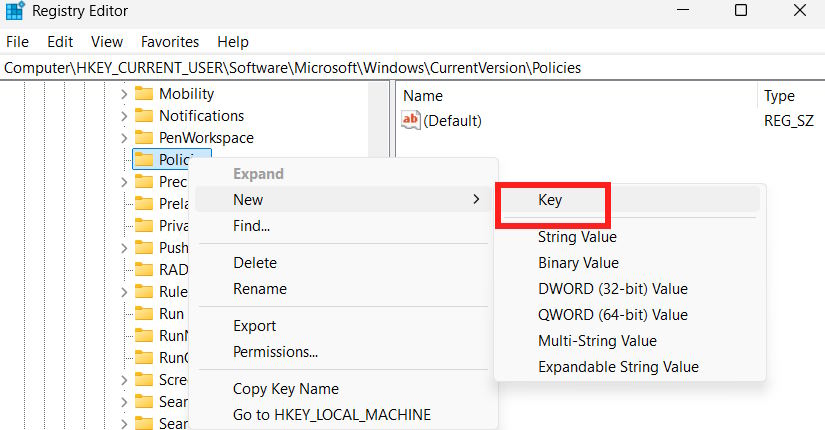Click the Name column header
Screen dimensions: 825x430
[422, 96]
